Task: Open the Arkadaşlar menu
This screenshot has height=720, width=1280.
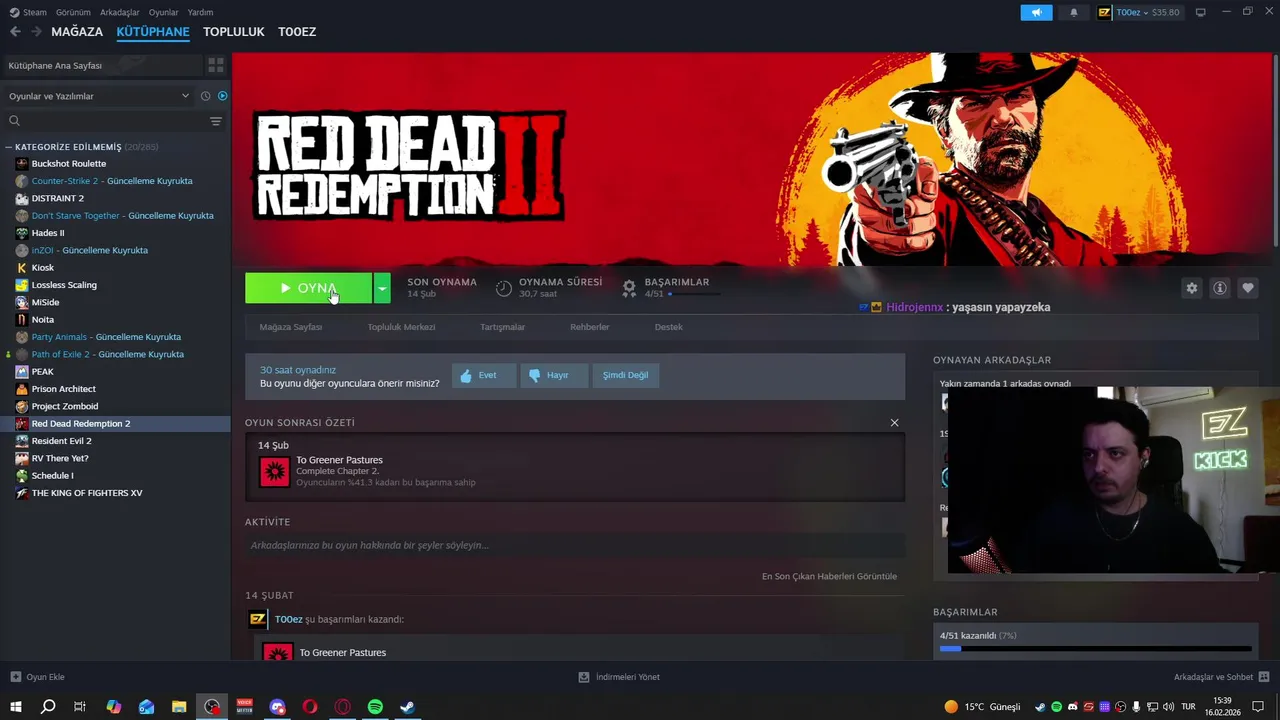Action: 120,12
